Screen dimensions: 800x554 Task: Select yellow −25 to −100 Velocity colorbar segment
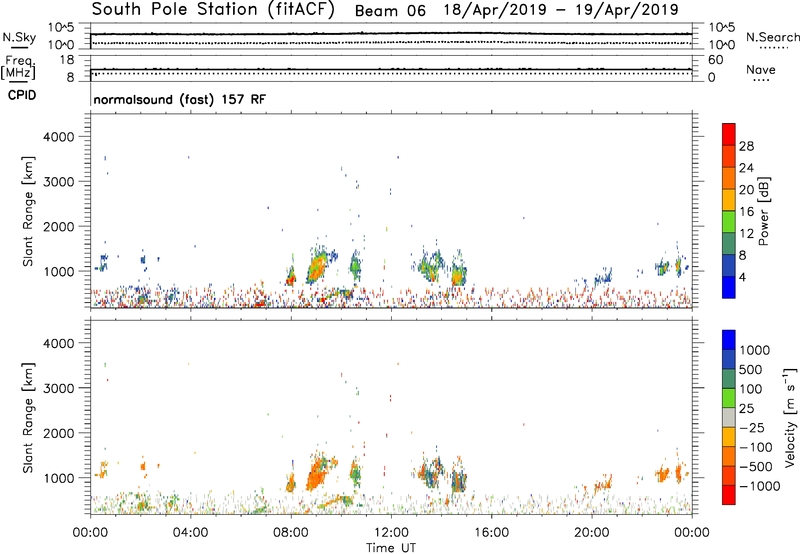click(x=729, y=437)
